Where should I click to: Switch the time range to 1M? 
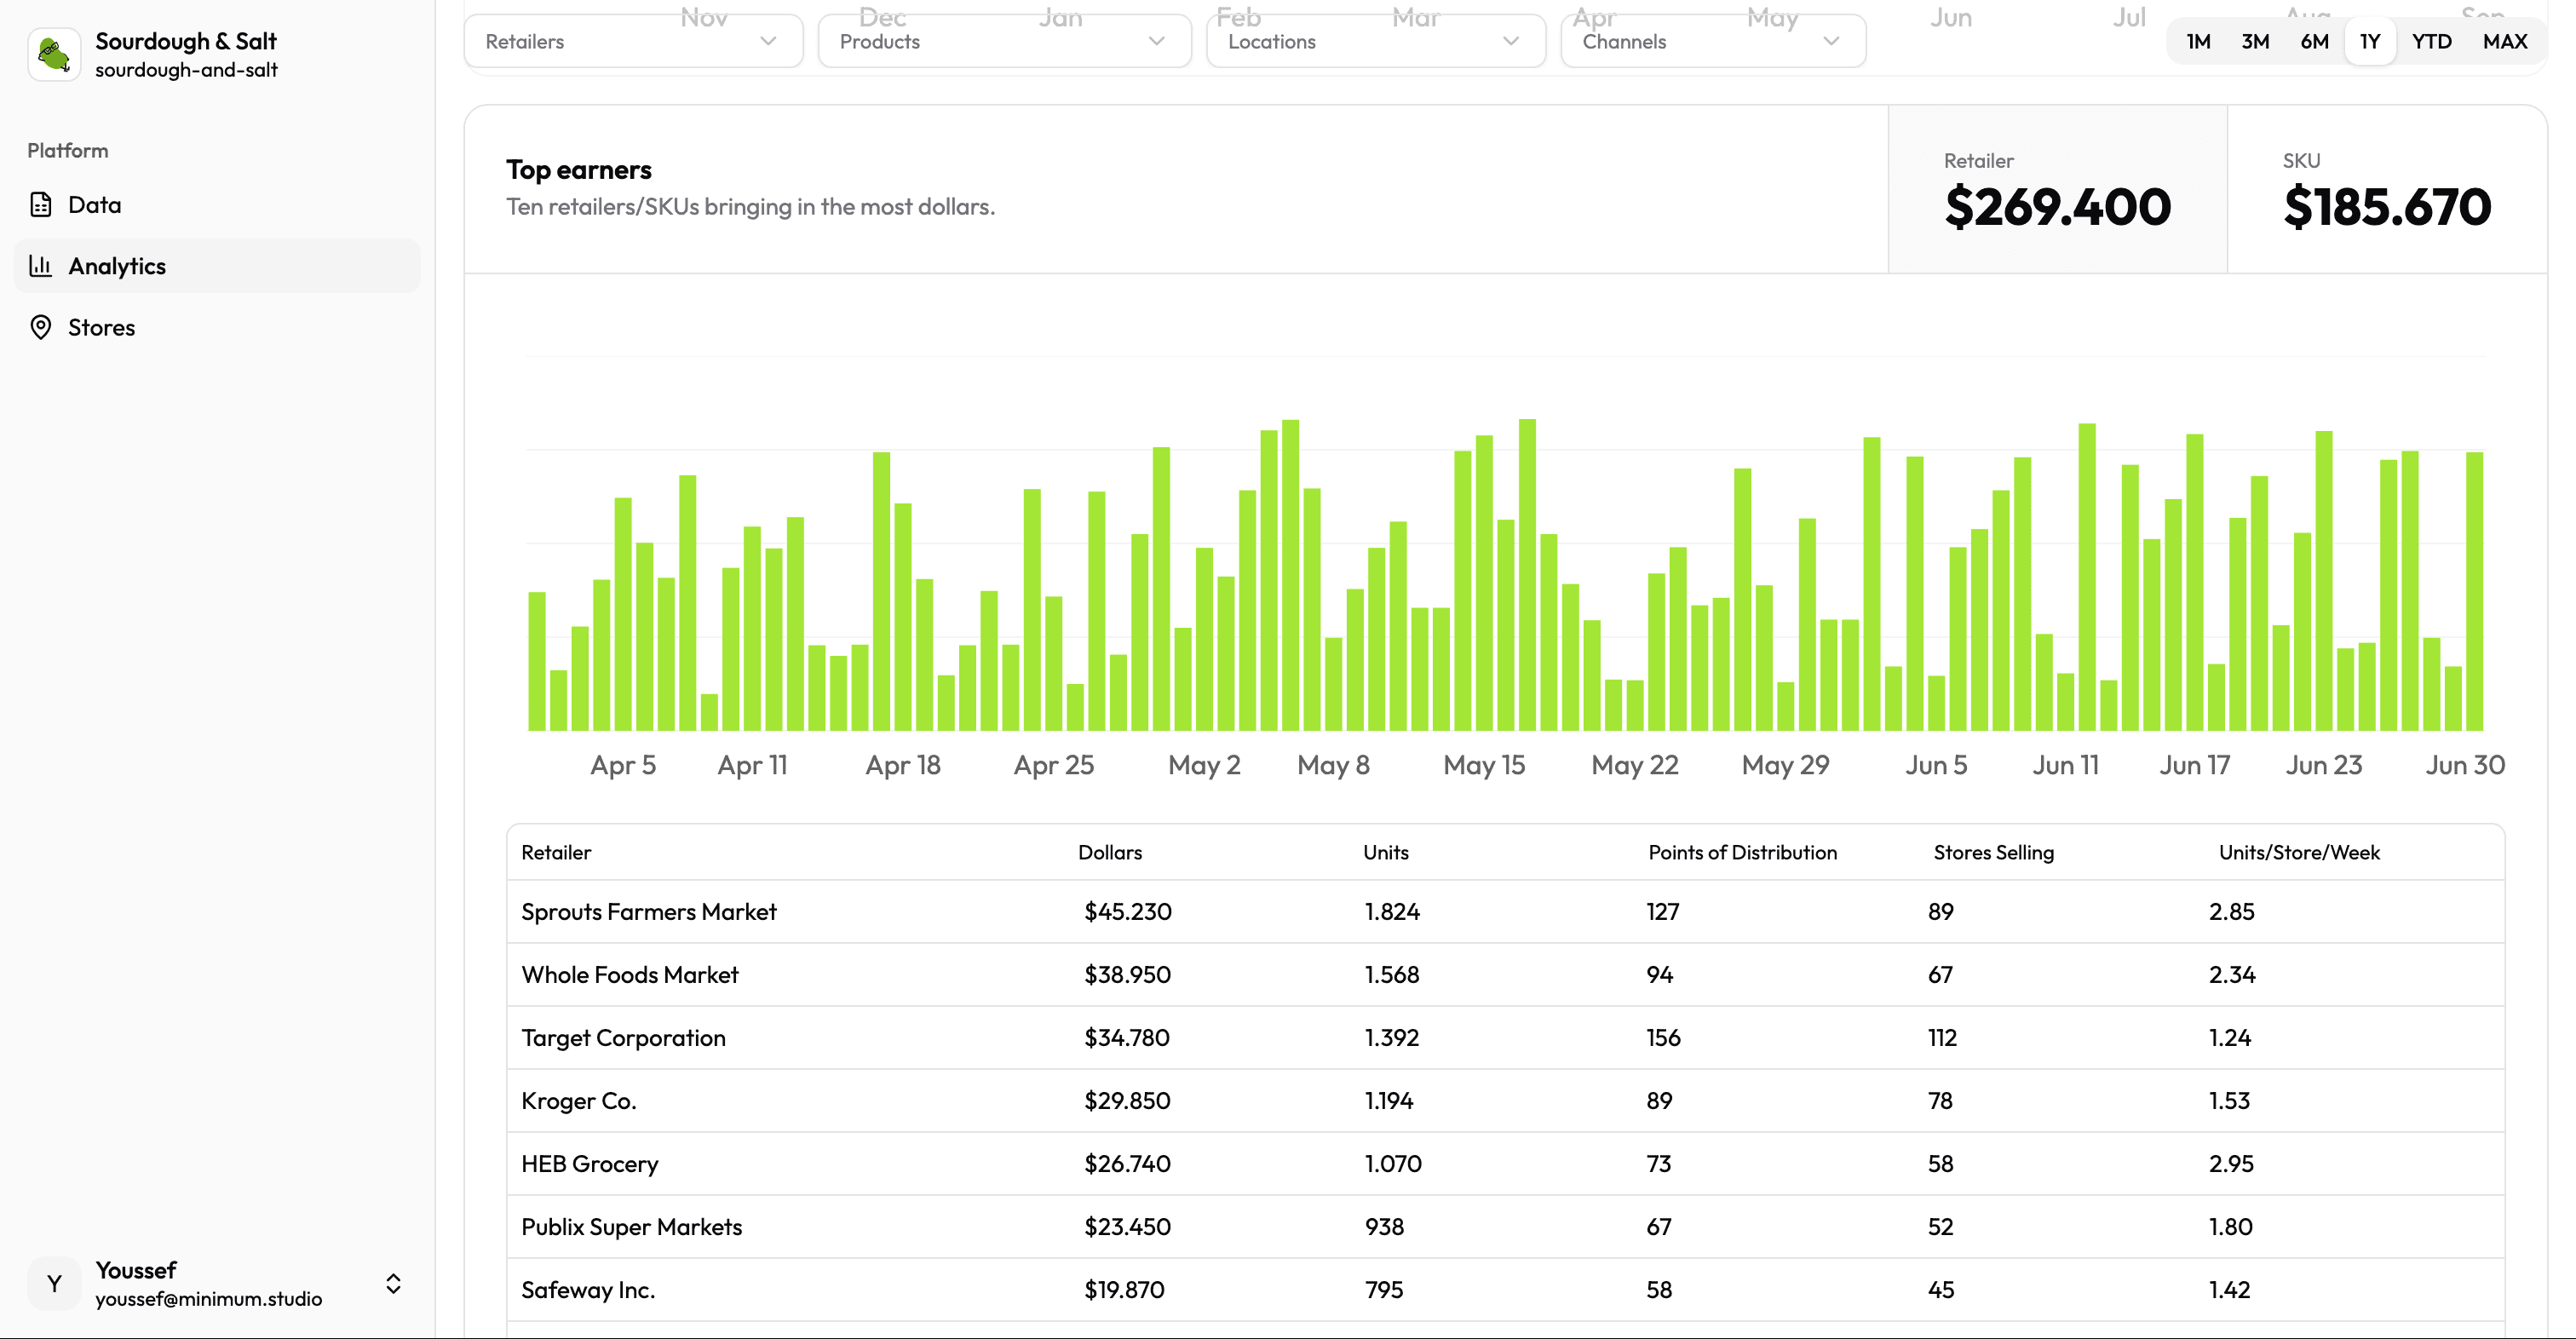[x=2199, y=41]
